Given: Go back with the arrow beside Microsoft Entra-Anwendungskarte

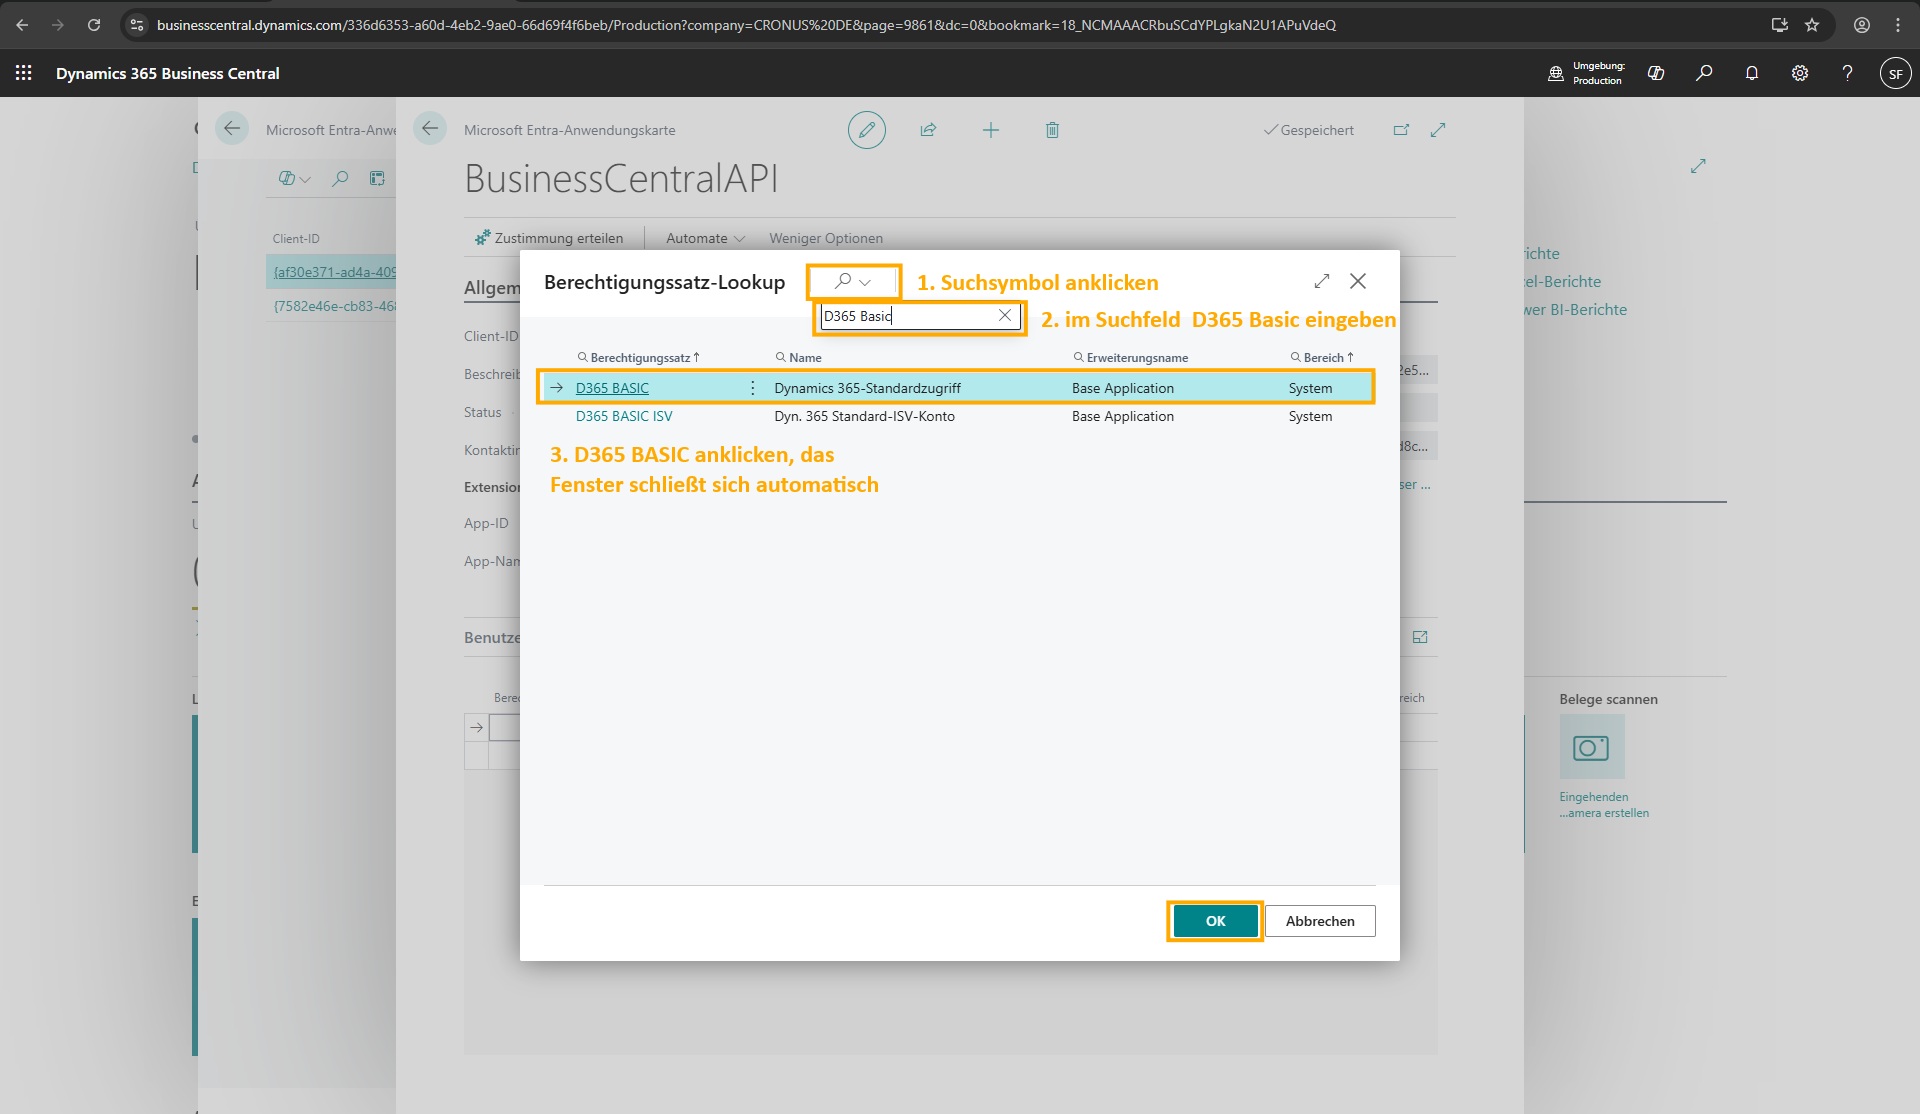Looking at the screenshot, I should click(x=430, y=128).
